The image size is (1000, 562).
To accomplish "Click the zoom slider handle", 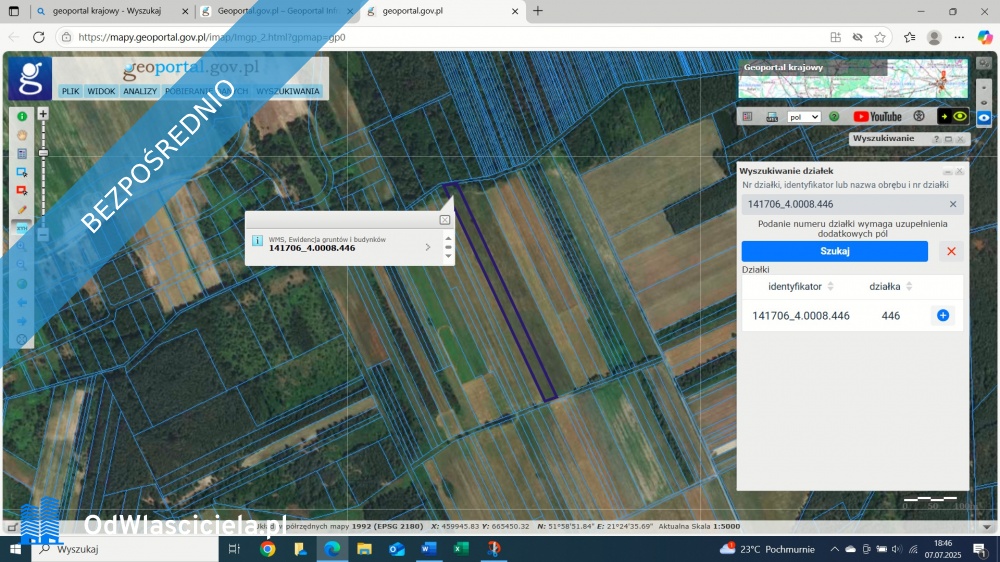I will click(43, 152).
